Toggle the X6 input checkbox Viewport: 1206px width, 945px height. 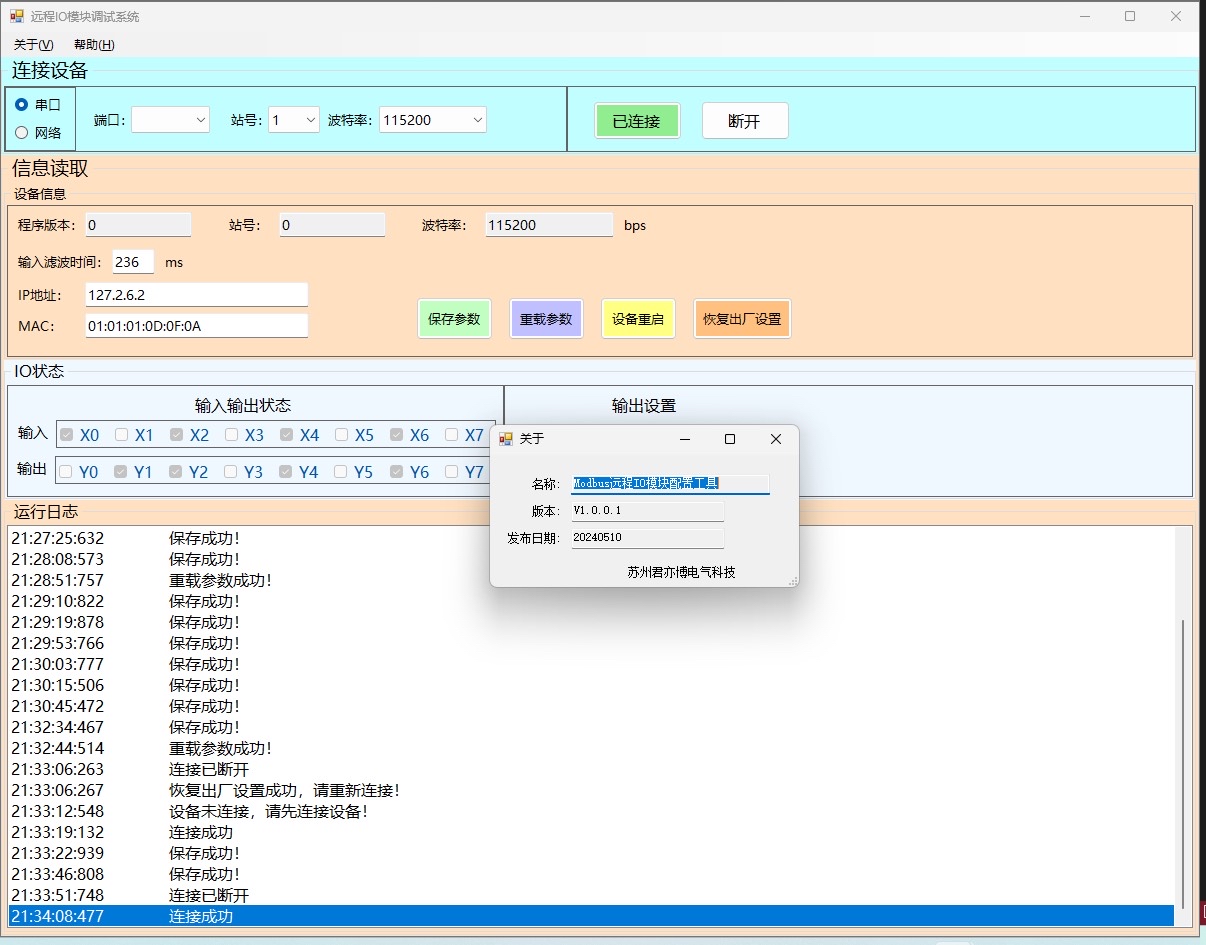pos(397,435)
